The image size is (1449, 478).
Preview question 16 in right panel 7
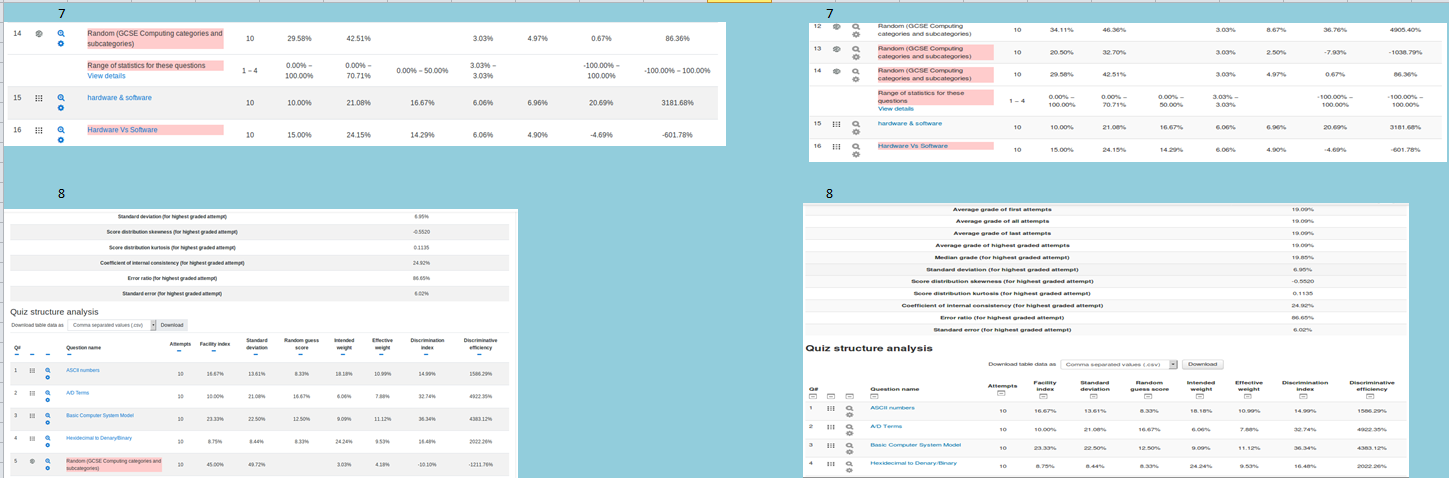pos(856,146)
